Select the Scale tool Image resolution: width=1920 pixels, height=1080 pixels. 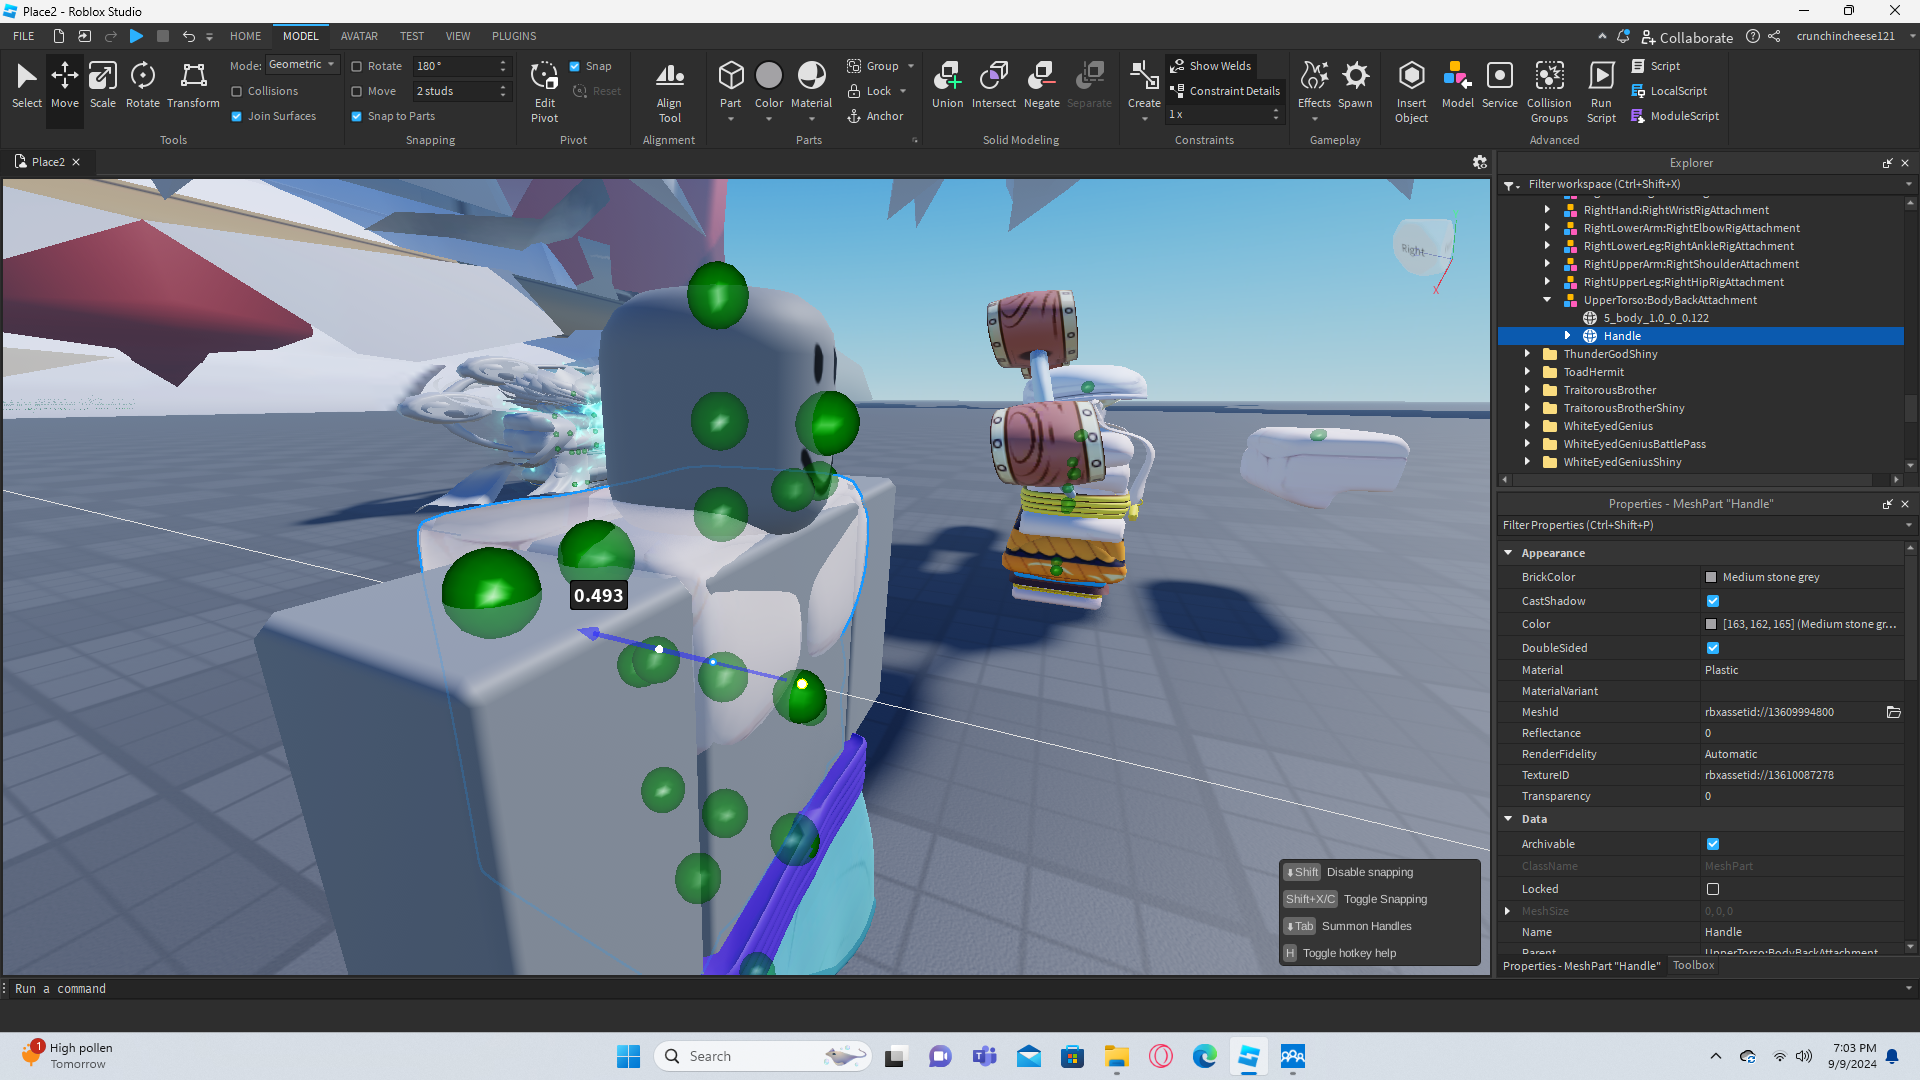click(x=102, y=84)
